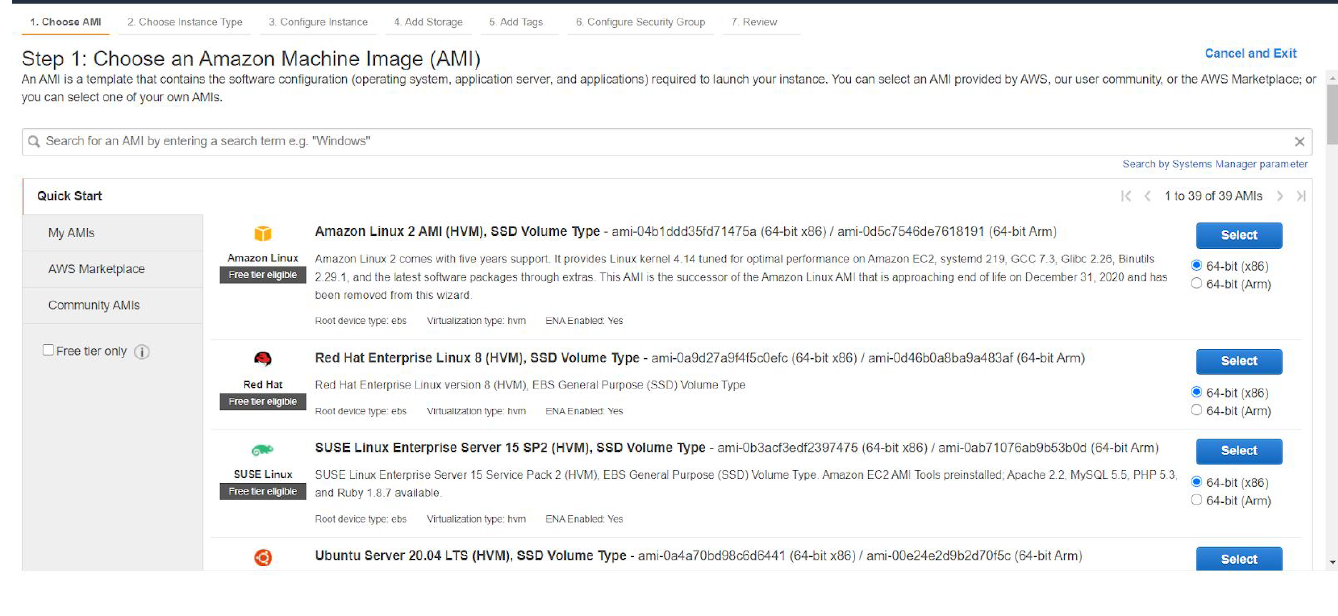
Task: Choose 64-bit (x86) for SUSE Linux Enterprise Server
Action: click(1197, 483)
